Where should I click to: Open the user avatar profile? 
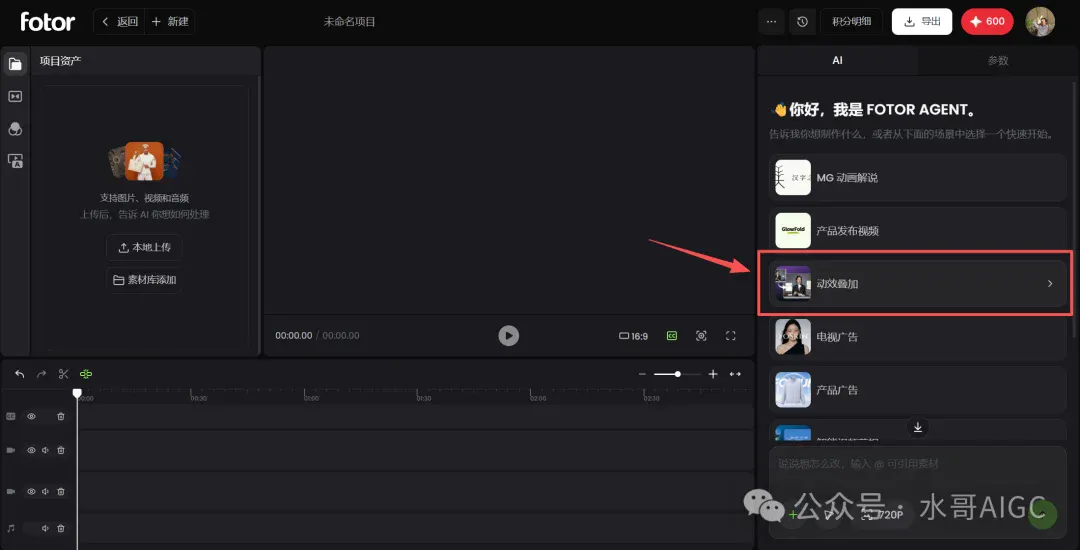pyautogui.click(x=1039, y=21)
